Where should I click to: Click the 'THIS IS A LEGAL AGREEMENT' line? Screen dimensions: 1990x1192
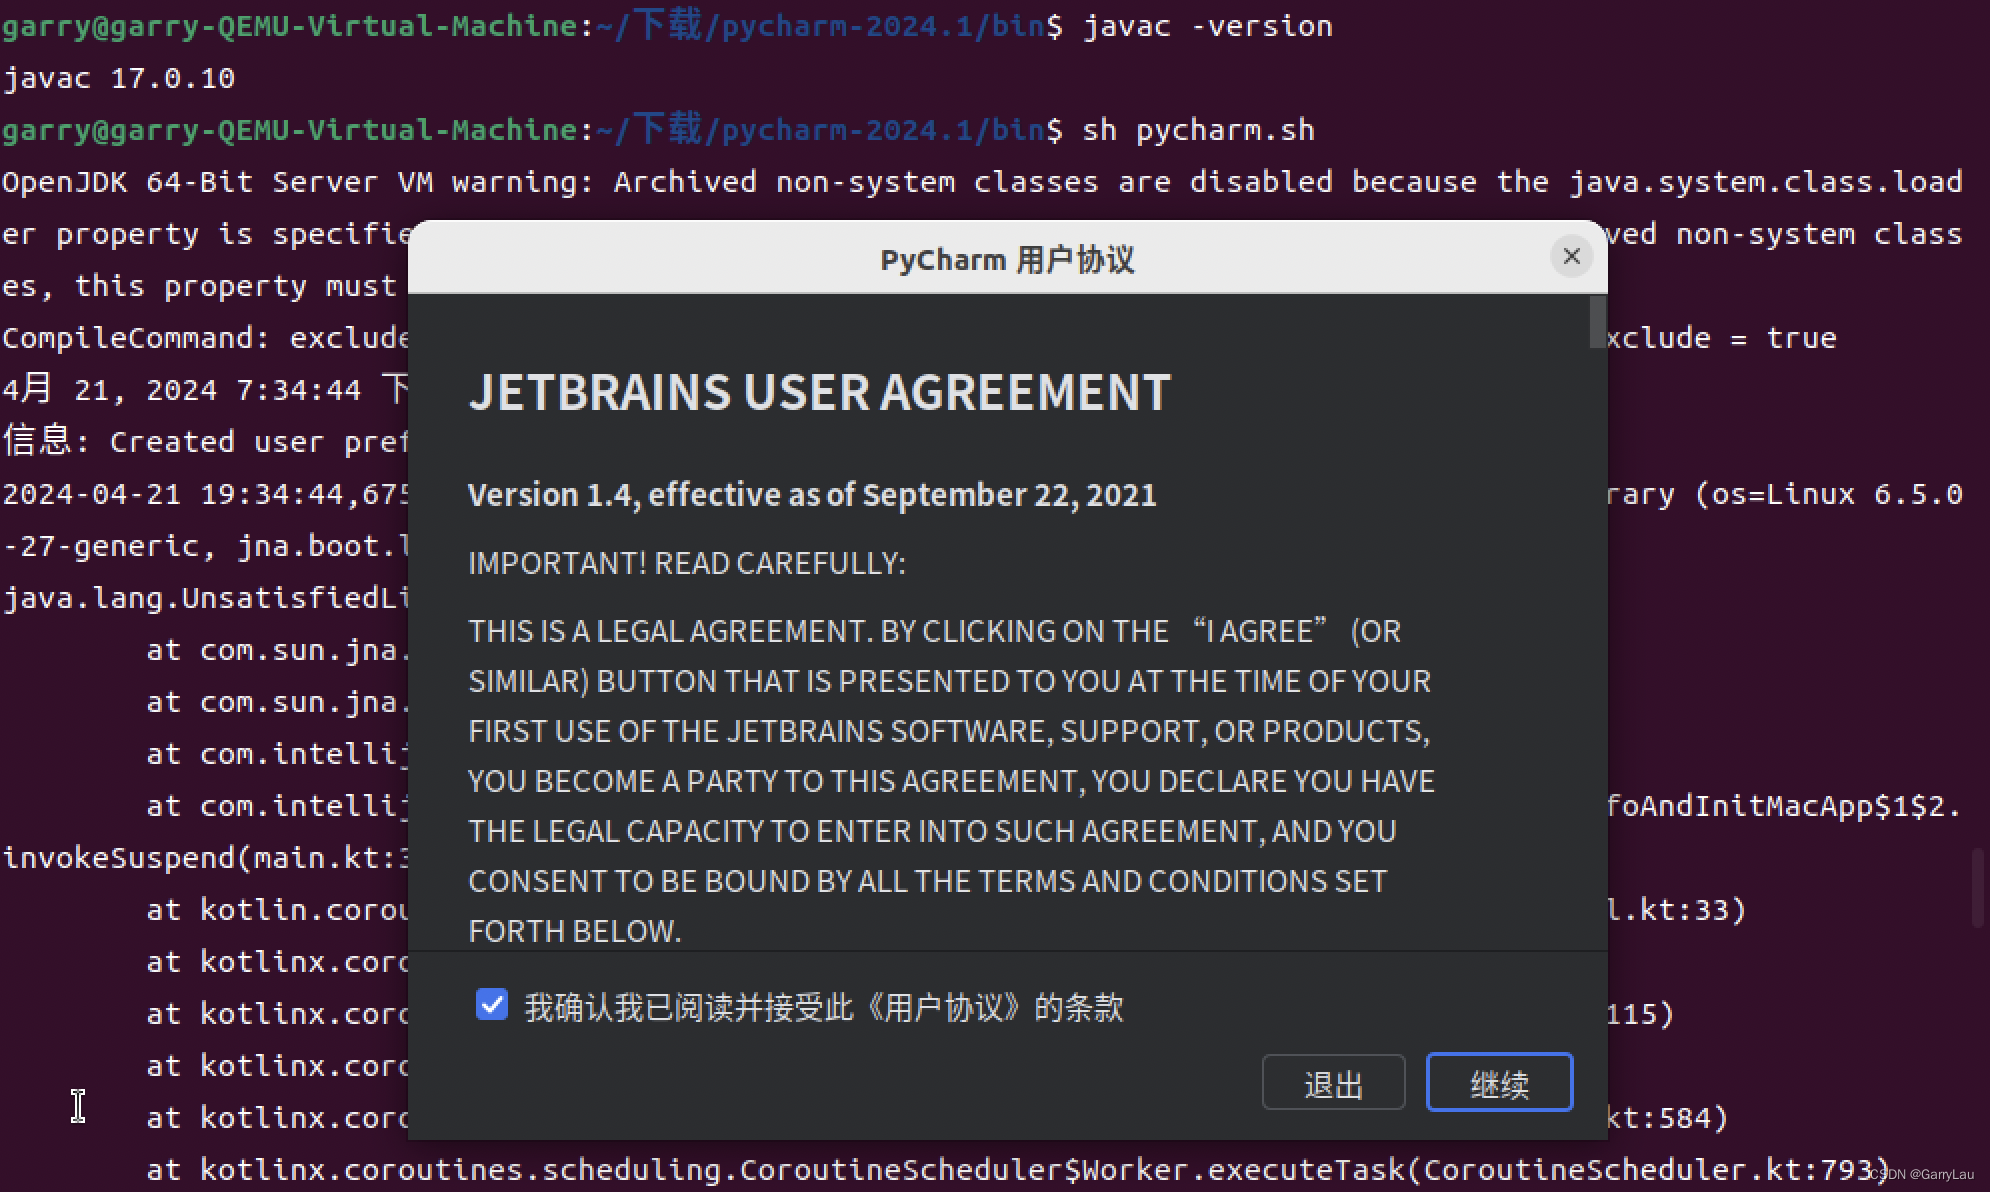[x=935, y=632]
